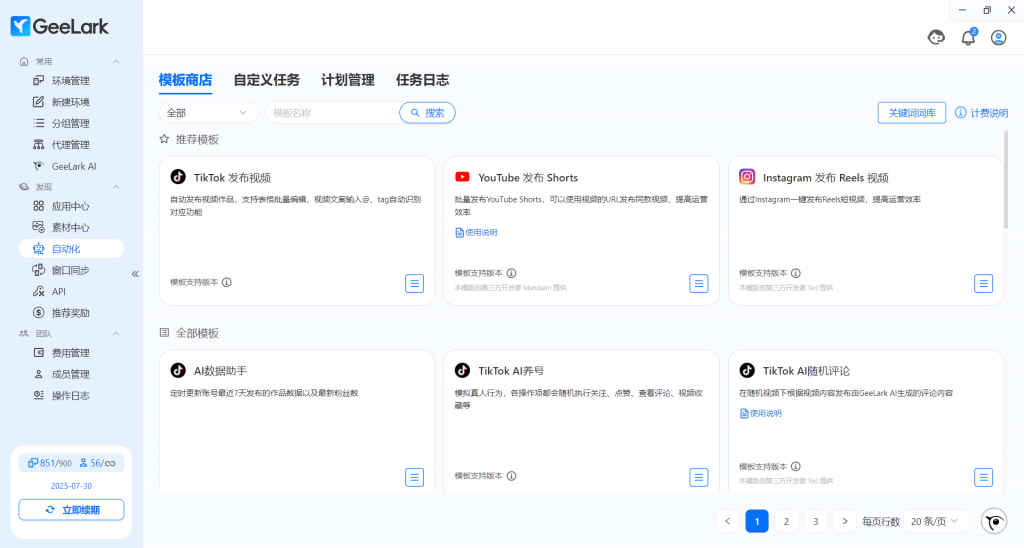Viewport: 1024px width, 548px height.
Task: Open the customer support headset icon
Action: pyautogui.click(x=937, y=38)
